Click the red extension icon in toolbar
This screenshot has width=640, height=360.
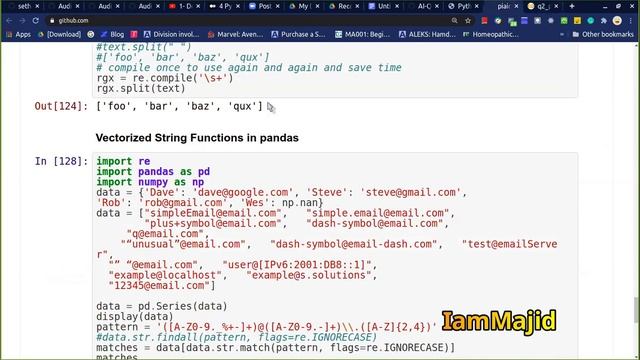point(484,20)
